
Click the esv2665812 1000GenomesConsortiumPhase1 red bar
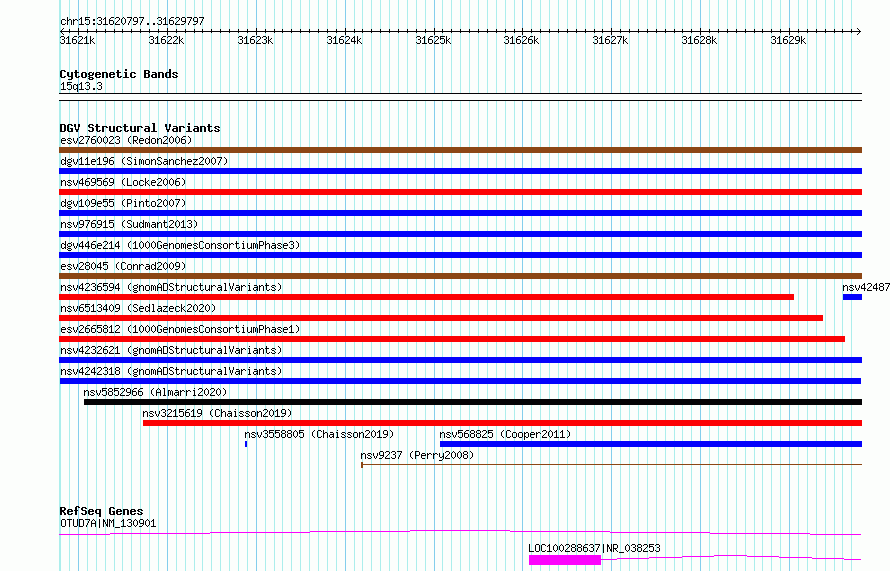pos(452,339)
